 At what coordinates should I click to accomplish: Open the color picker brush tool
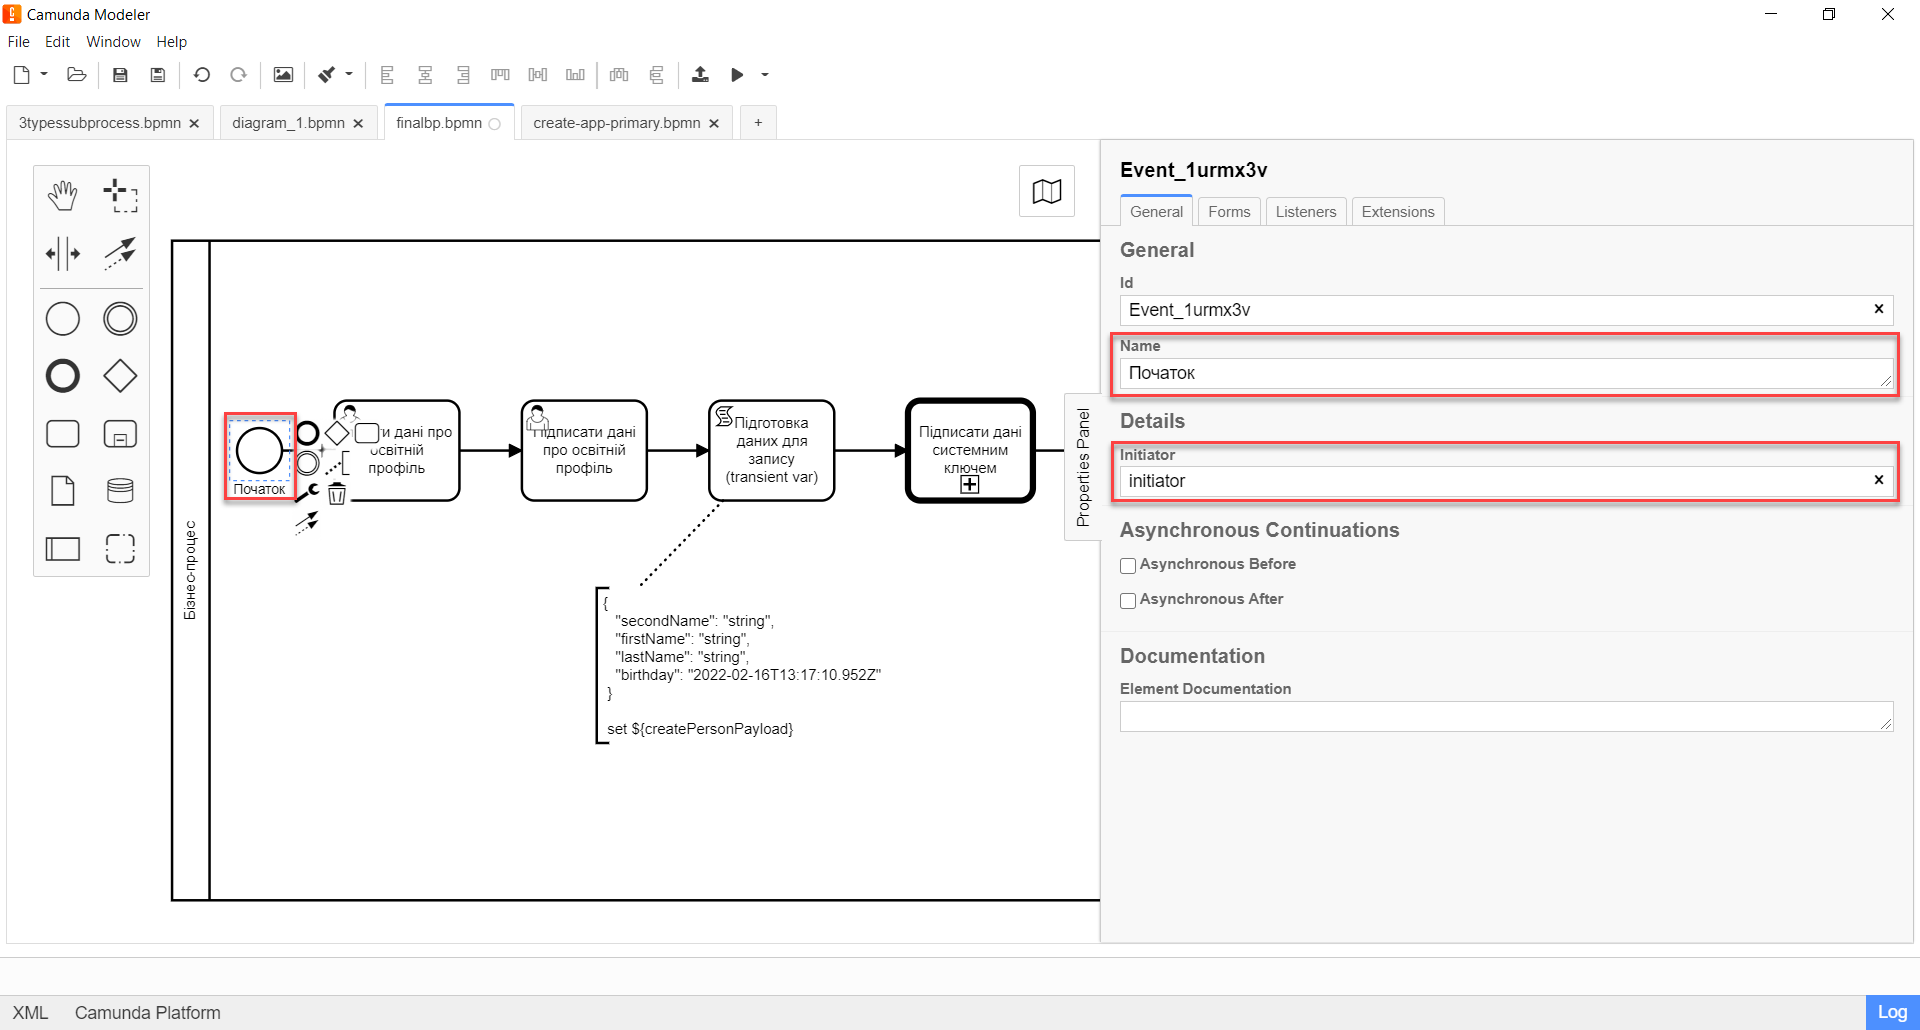click(327, 75)
